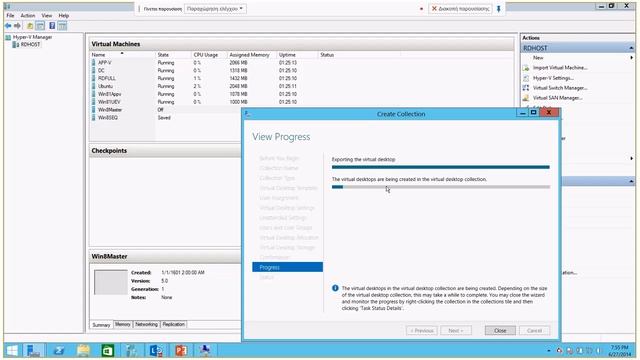Toggle the Show/Hide Console Tree toolbar icon
Viewport: 640px width, 360px height.
pyautogui.click(x=40, y=26)
